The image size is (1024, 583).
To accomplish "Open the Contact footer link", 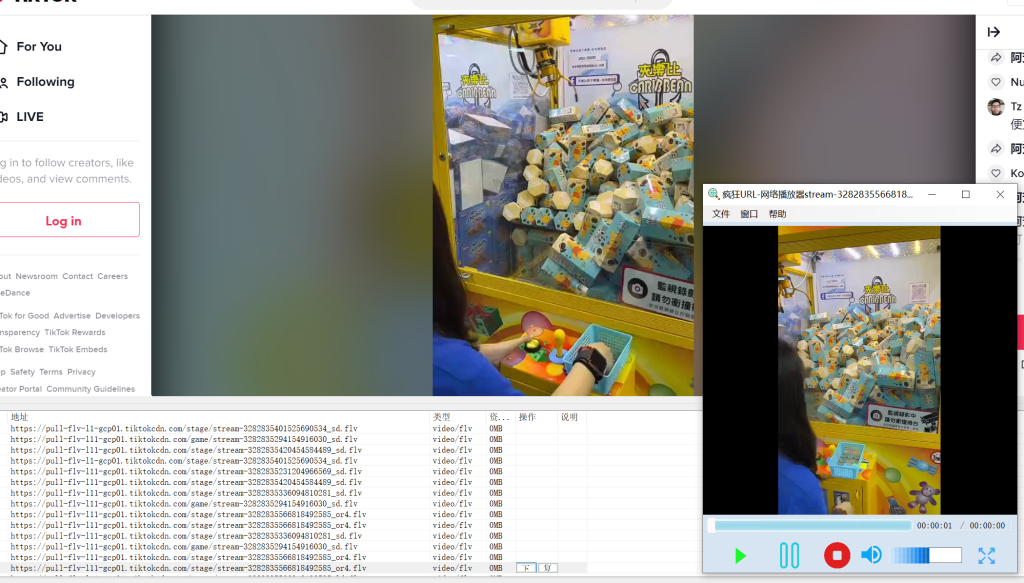I will tap(78, 276).
